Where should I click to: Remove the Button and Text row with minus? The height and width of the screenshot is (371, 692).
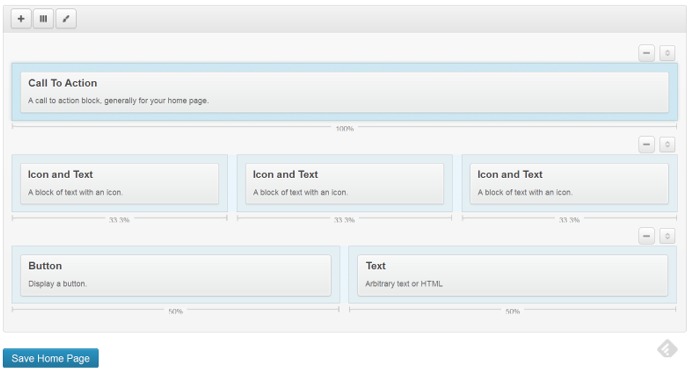(x=646, y=236)
